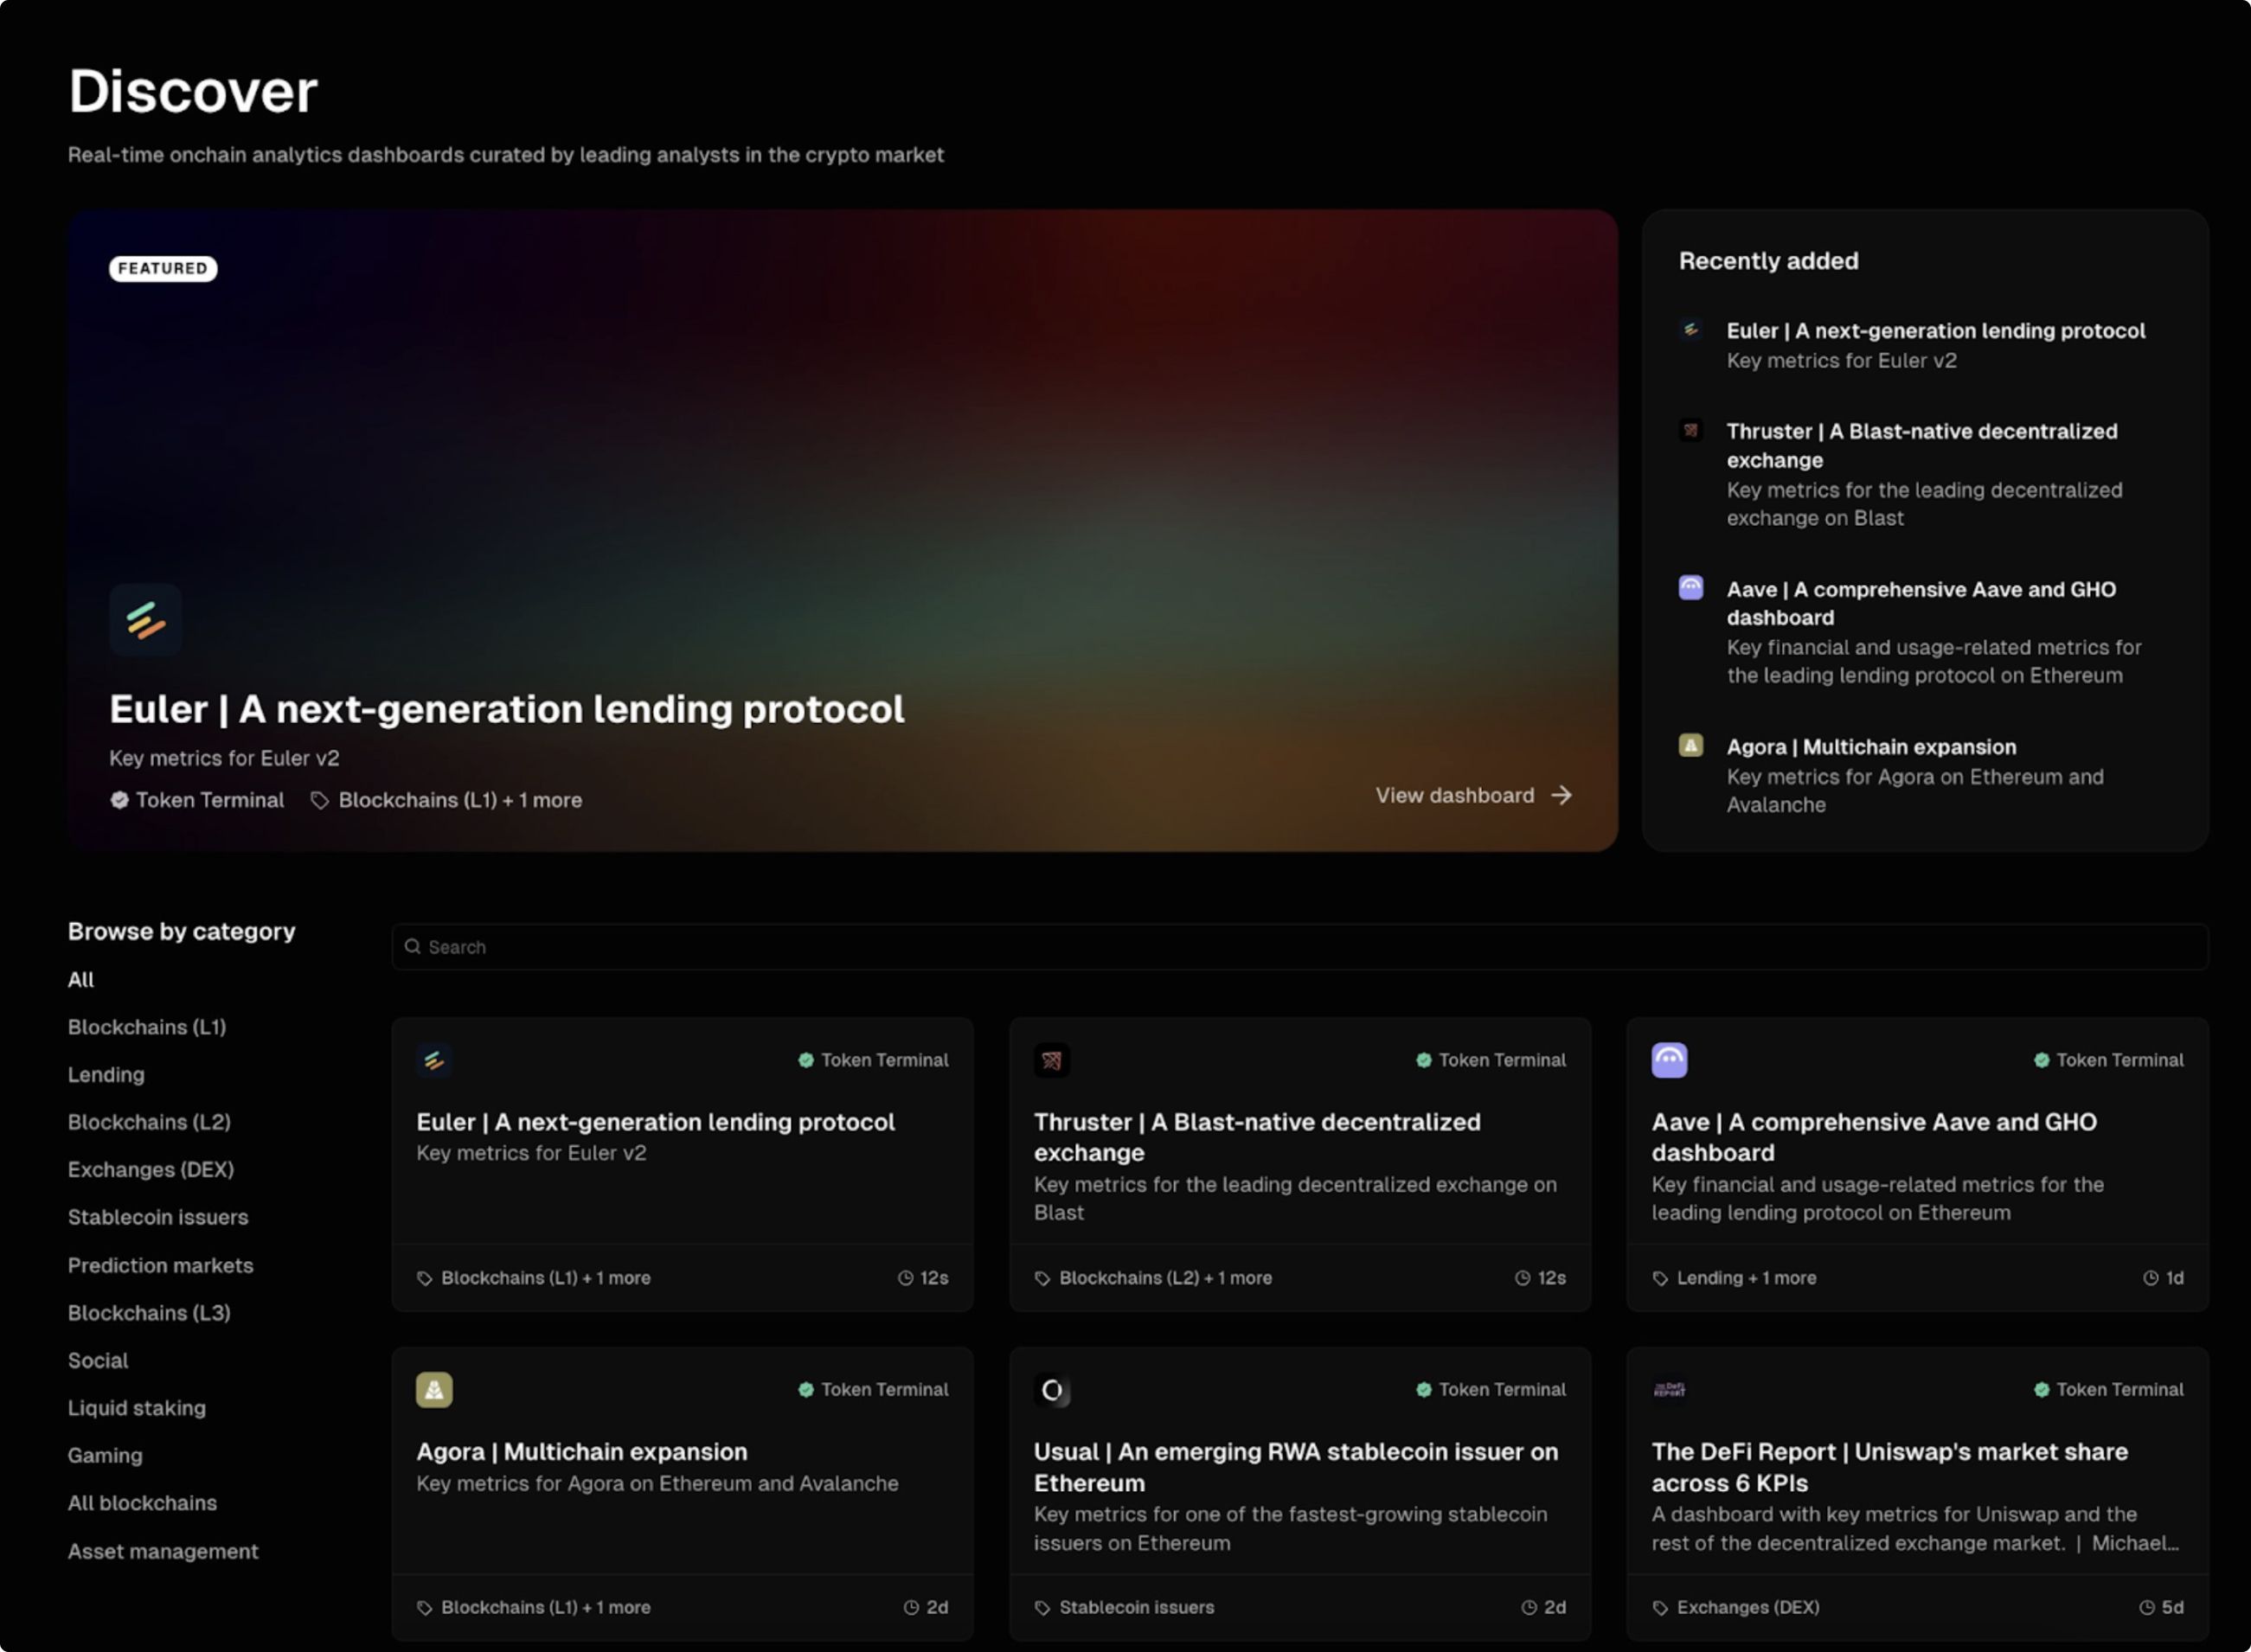Open Agora Multichain expansion card title
Viewport: 2251px width, 1652px height.
pyautogui.click(x=581, y=1452)
